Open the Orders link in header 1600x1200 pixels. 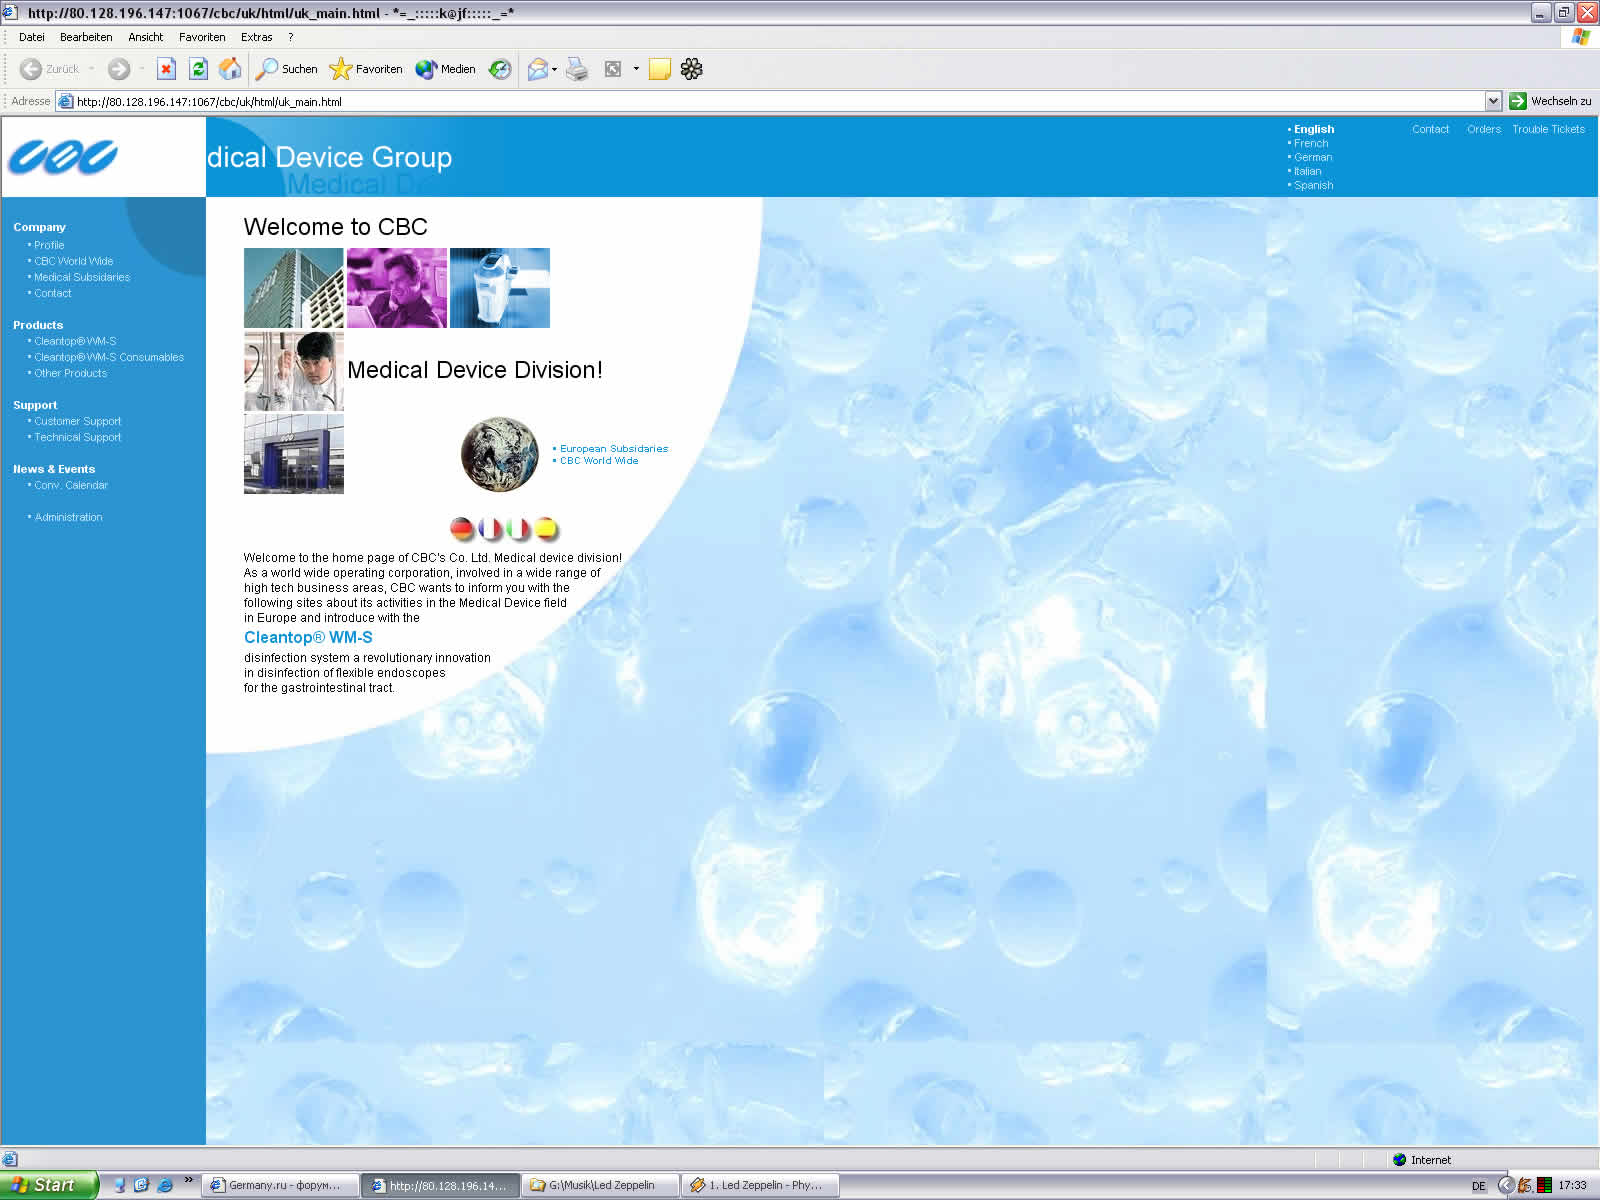[1484, 129]
